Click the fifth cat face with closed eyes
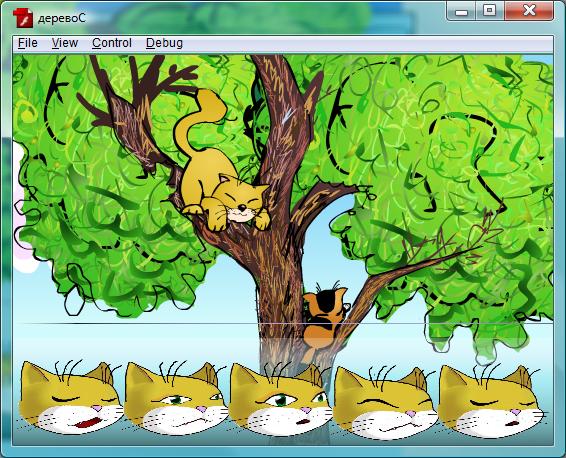 tap(491, 401)
